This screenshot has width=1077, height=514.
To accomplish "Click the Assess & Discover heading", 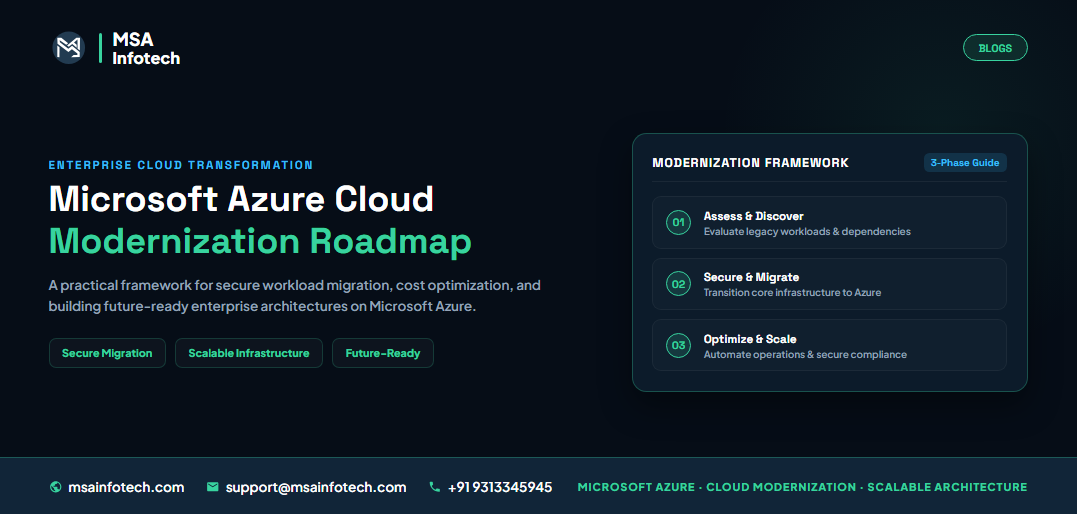I will pyautogui.click(x=753, y=216).
